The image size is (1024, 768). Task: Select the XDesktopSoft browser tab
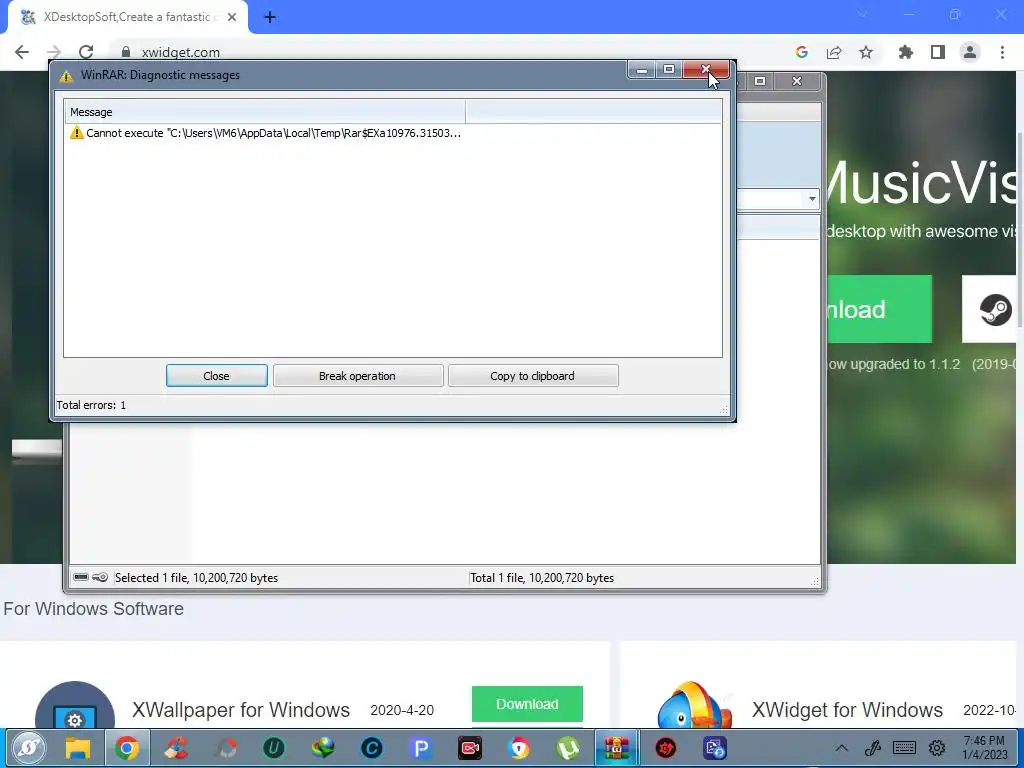tap(127, 18)
